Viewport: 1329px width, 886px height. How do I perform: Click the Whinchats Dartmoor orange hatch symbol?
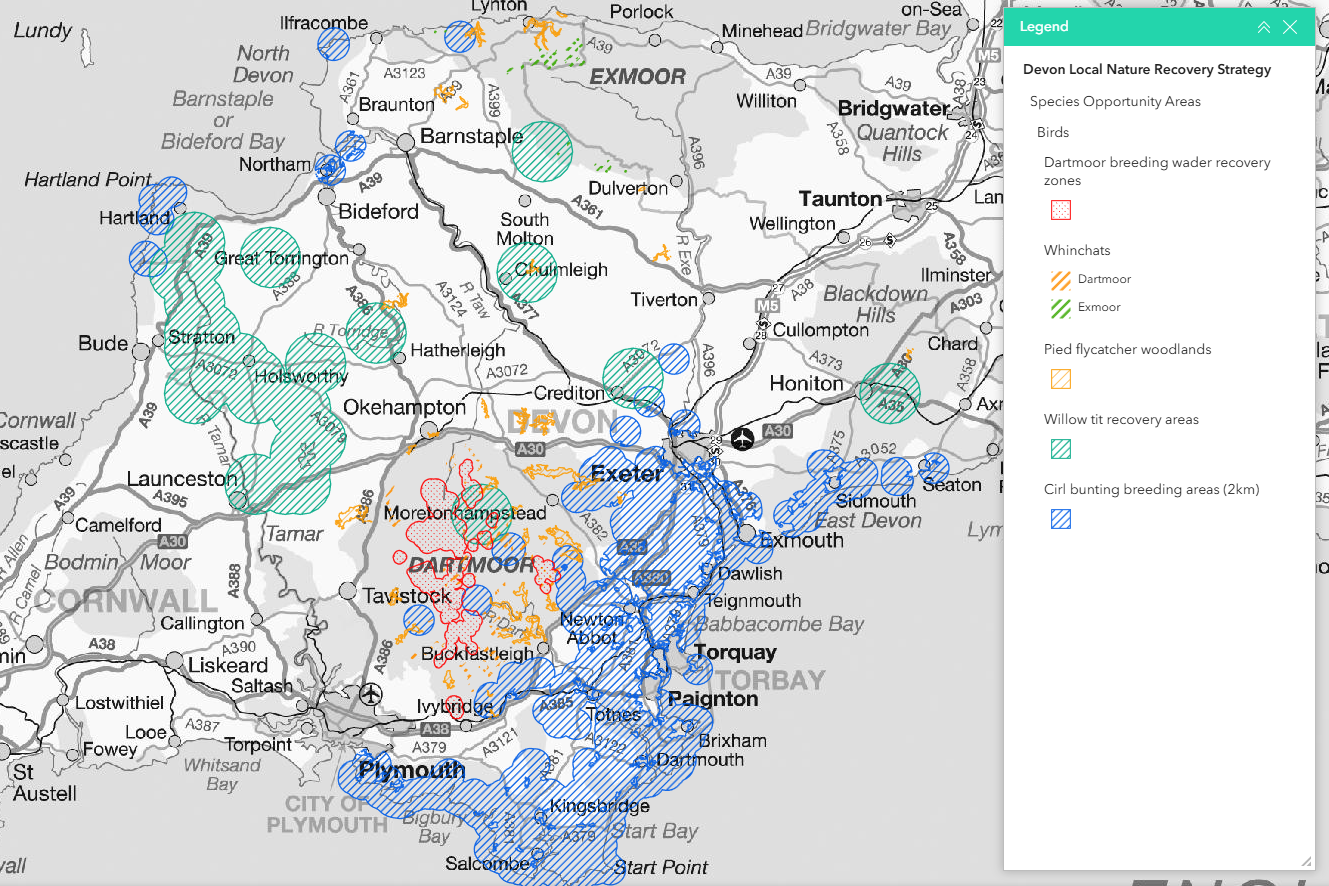[x=1060, y=280]
